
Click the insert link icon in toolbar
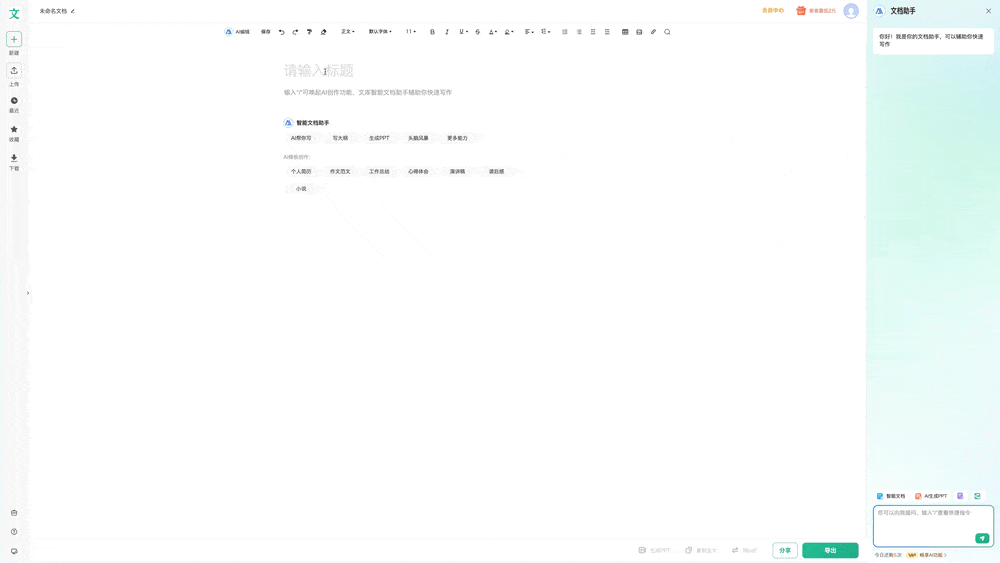653,32
